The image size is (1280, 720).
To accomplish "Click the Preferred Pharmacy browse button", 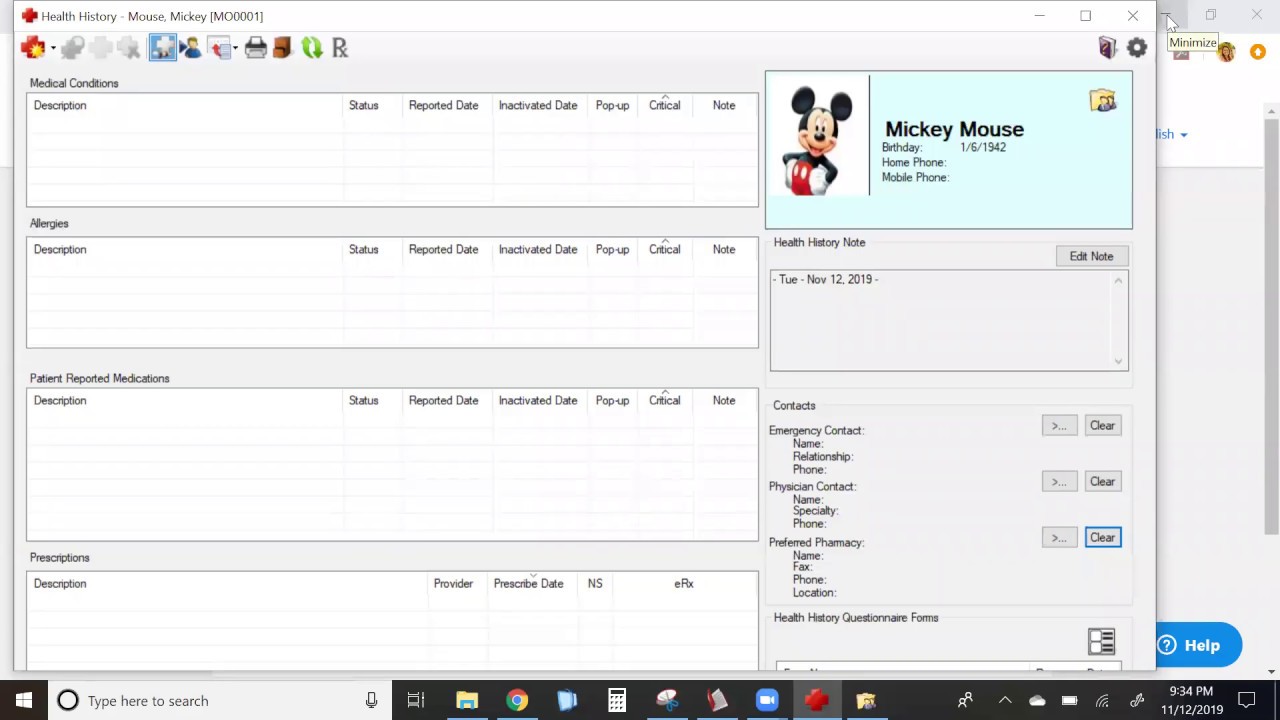I will tap(1059, 538).
